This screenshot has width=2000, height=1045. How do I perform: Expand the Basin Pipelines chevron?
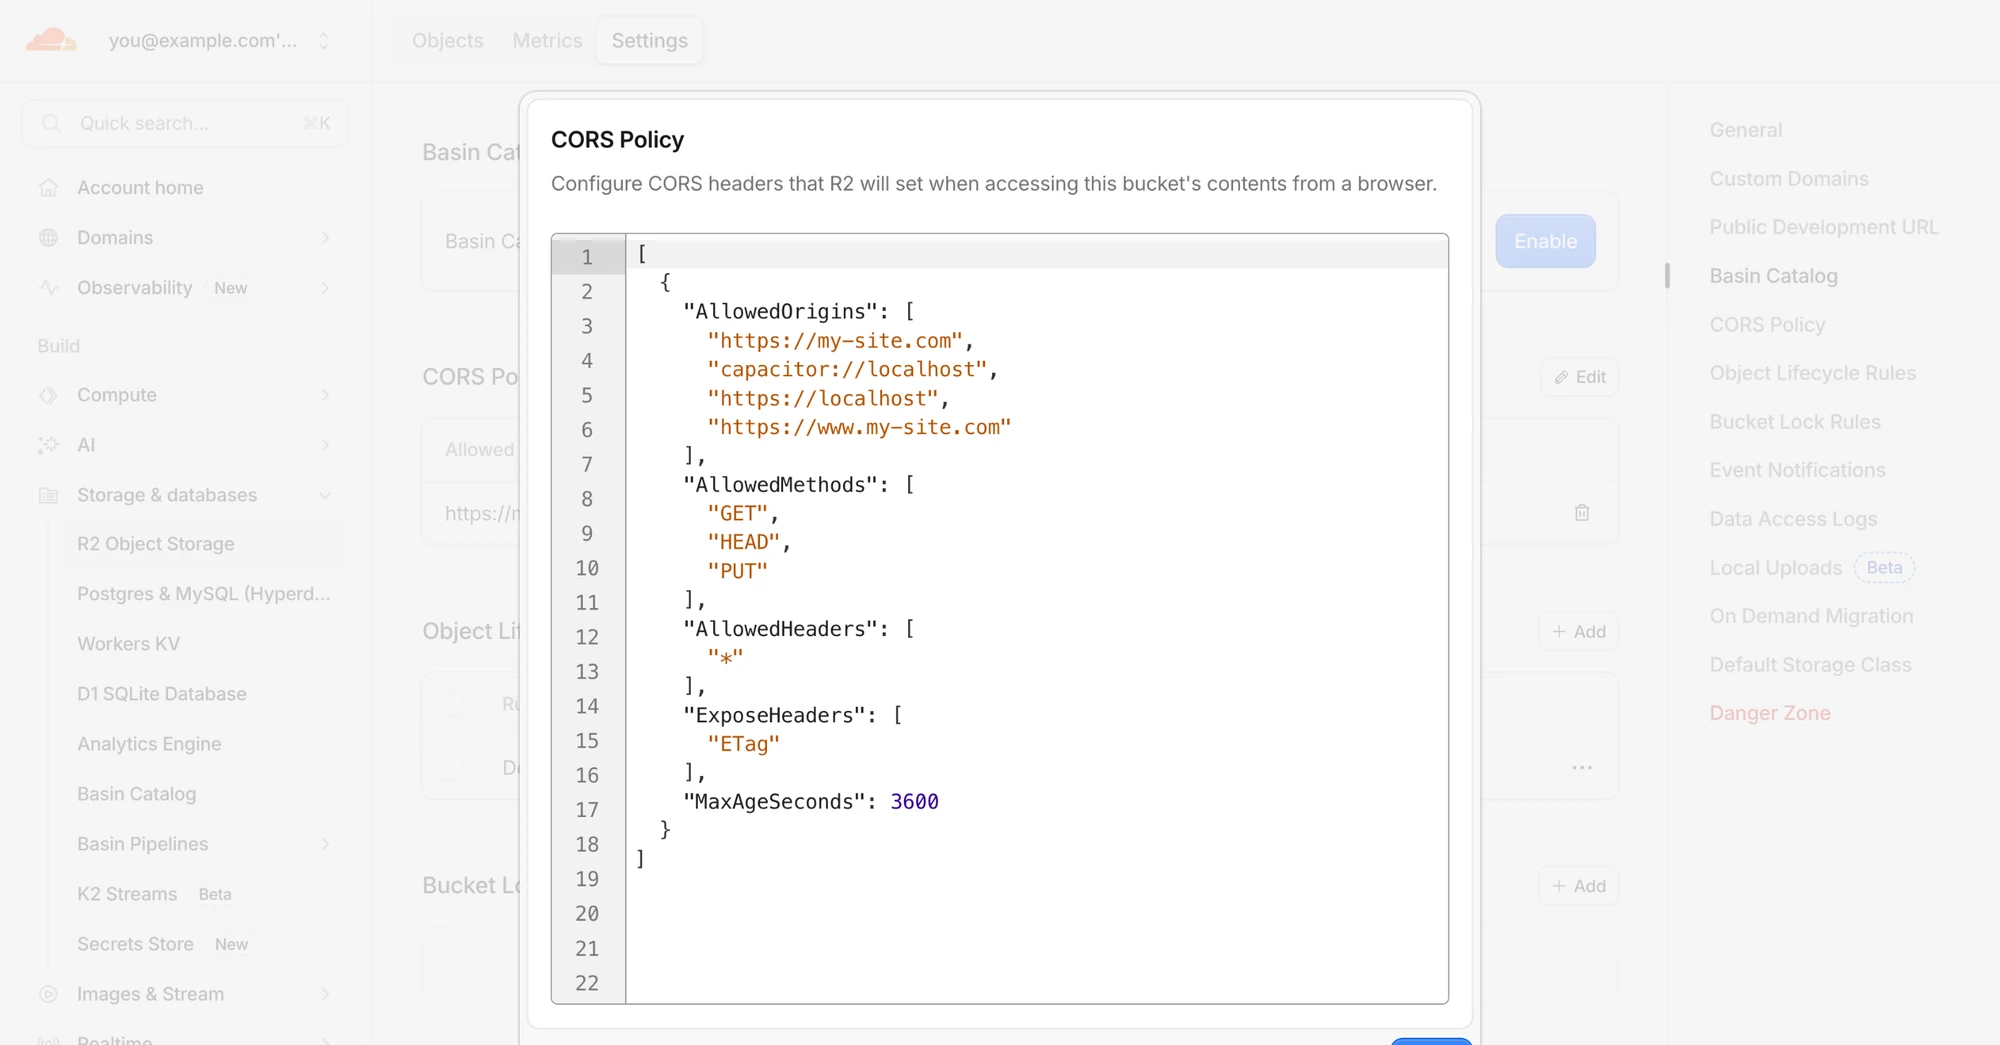tap(325, 844)
